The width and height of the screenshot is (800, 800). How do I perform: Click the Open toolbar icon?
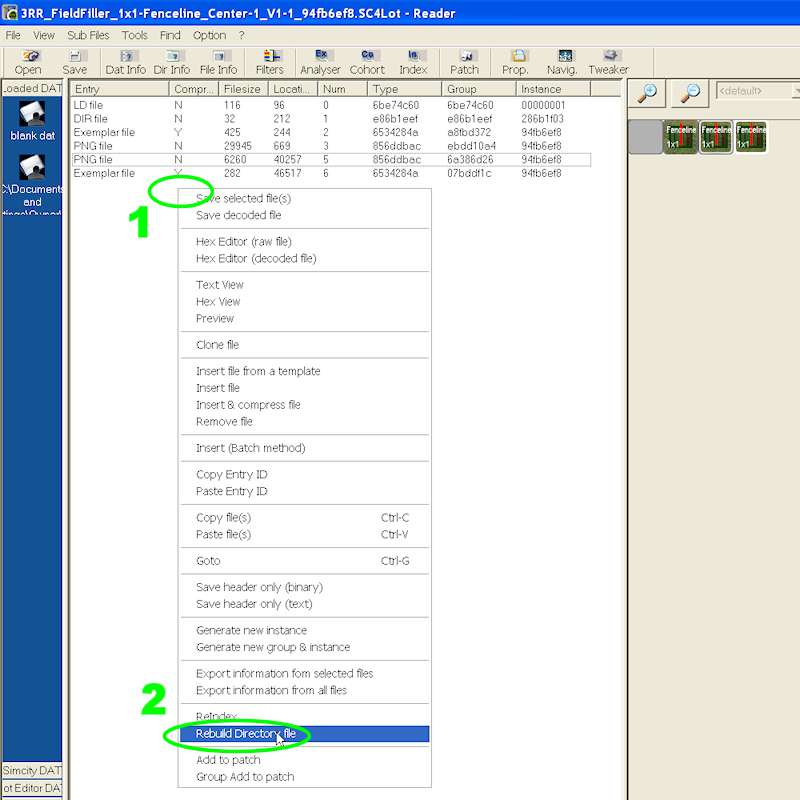(x=28, y=63)
